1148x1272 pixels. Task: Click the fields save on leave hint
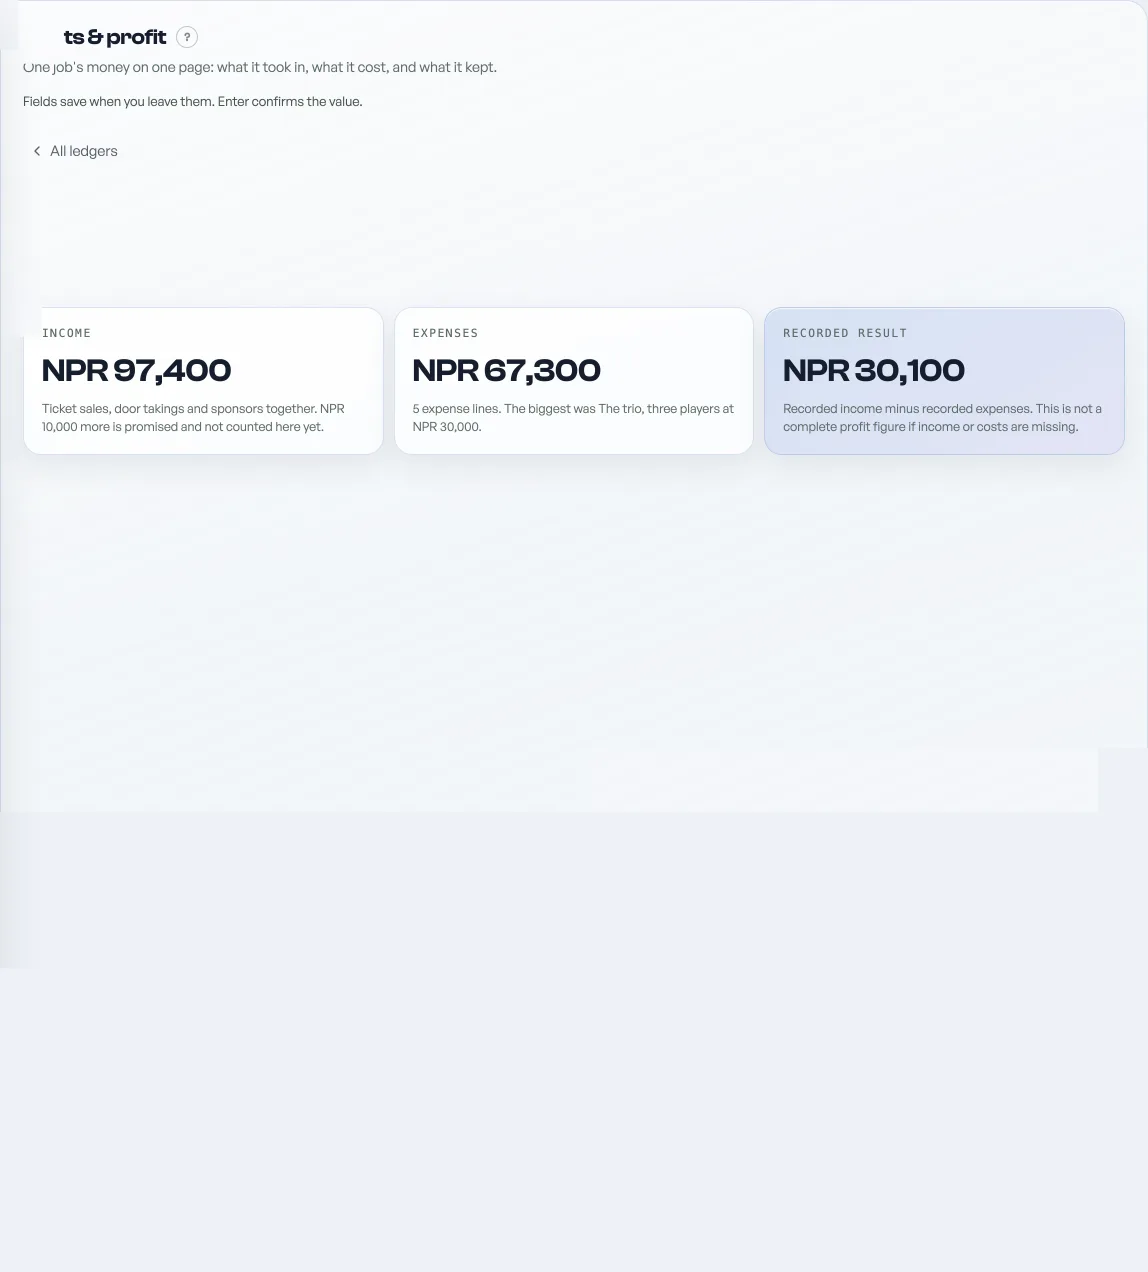pos(193,101)
